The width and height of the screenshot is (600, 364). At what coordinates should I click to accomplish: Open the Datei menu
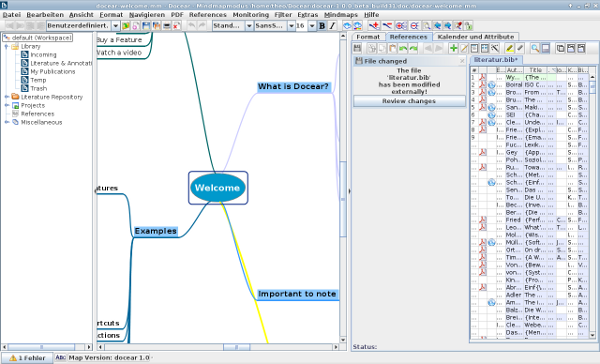[x=12, y=15]
